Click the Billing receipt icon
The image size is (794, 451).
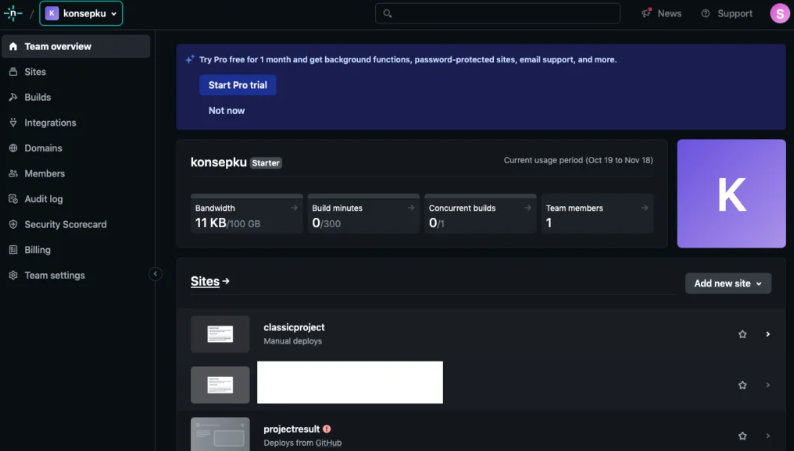(13, 250)
